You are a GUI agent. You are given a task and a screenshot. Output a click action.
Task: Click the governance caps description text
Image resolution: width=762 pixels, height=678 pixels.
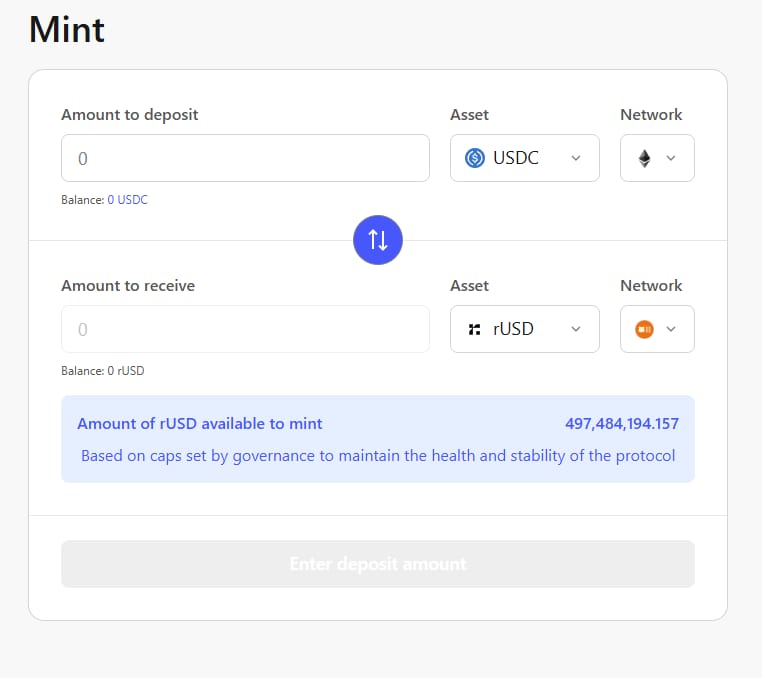tap(378, 456)
